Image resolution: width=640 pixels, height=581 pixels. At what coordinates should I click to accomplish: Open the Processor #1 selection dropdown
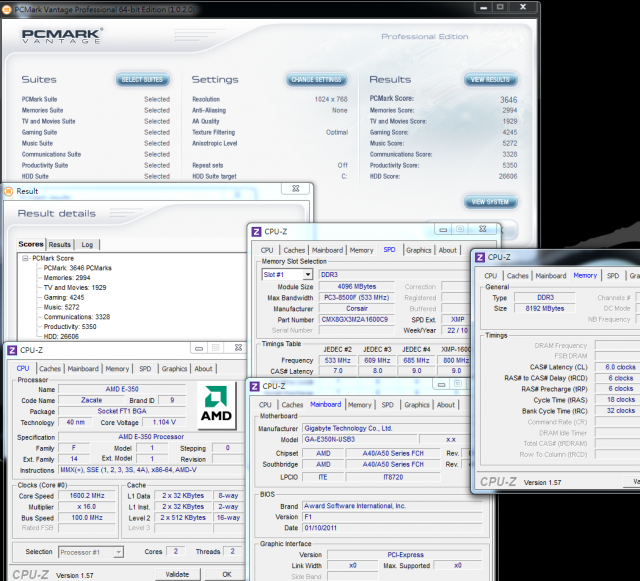[x=118, y=552]
